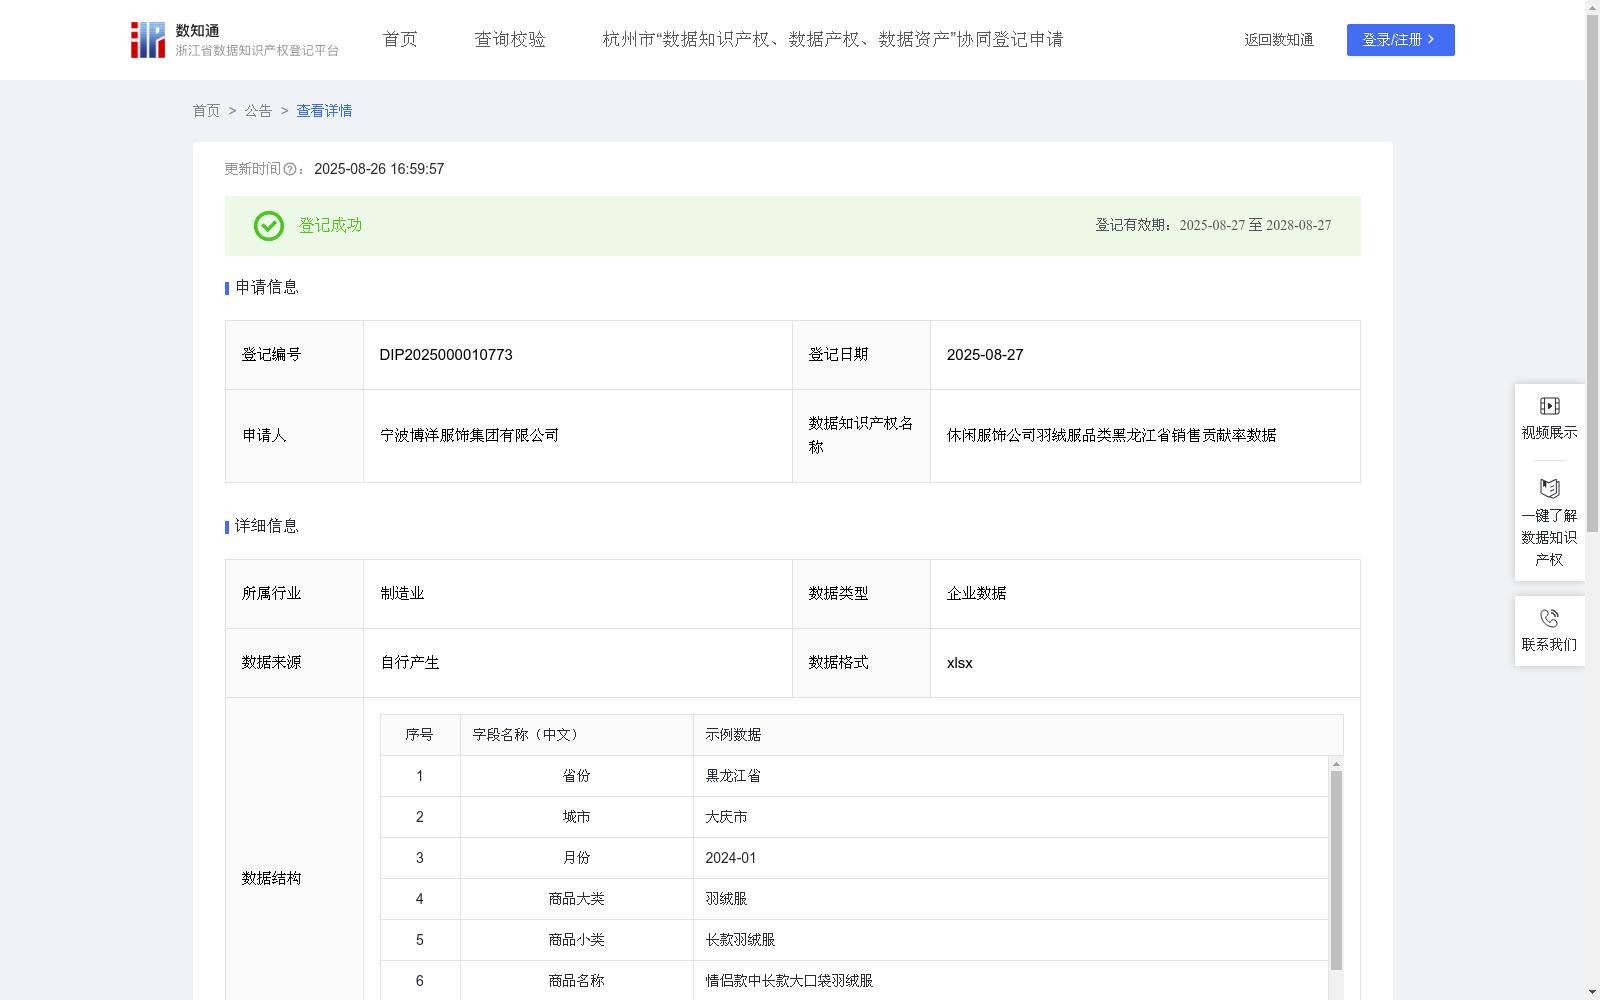The height and width of the screenshot is (1000, 1600).
Task: Click the 自行产生 data source value
Action: (410, 663)
